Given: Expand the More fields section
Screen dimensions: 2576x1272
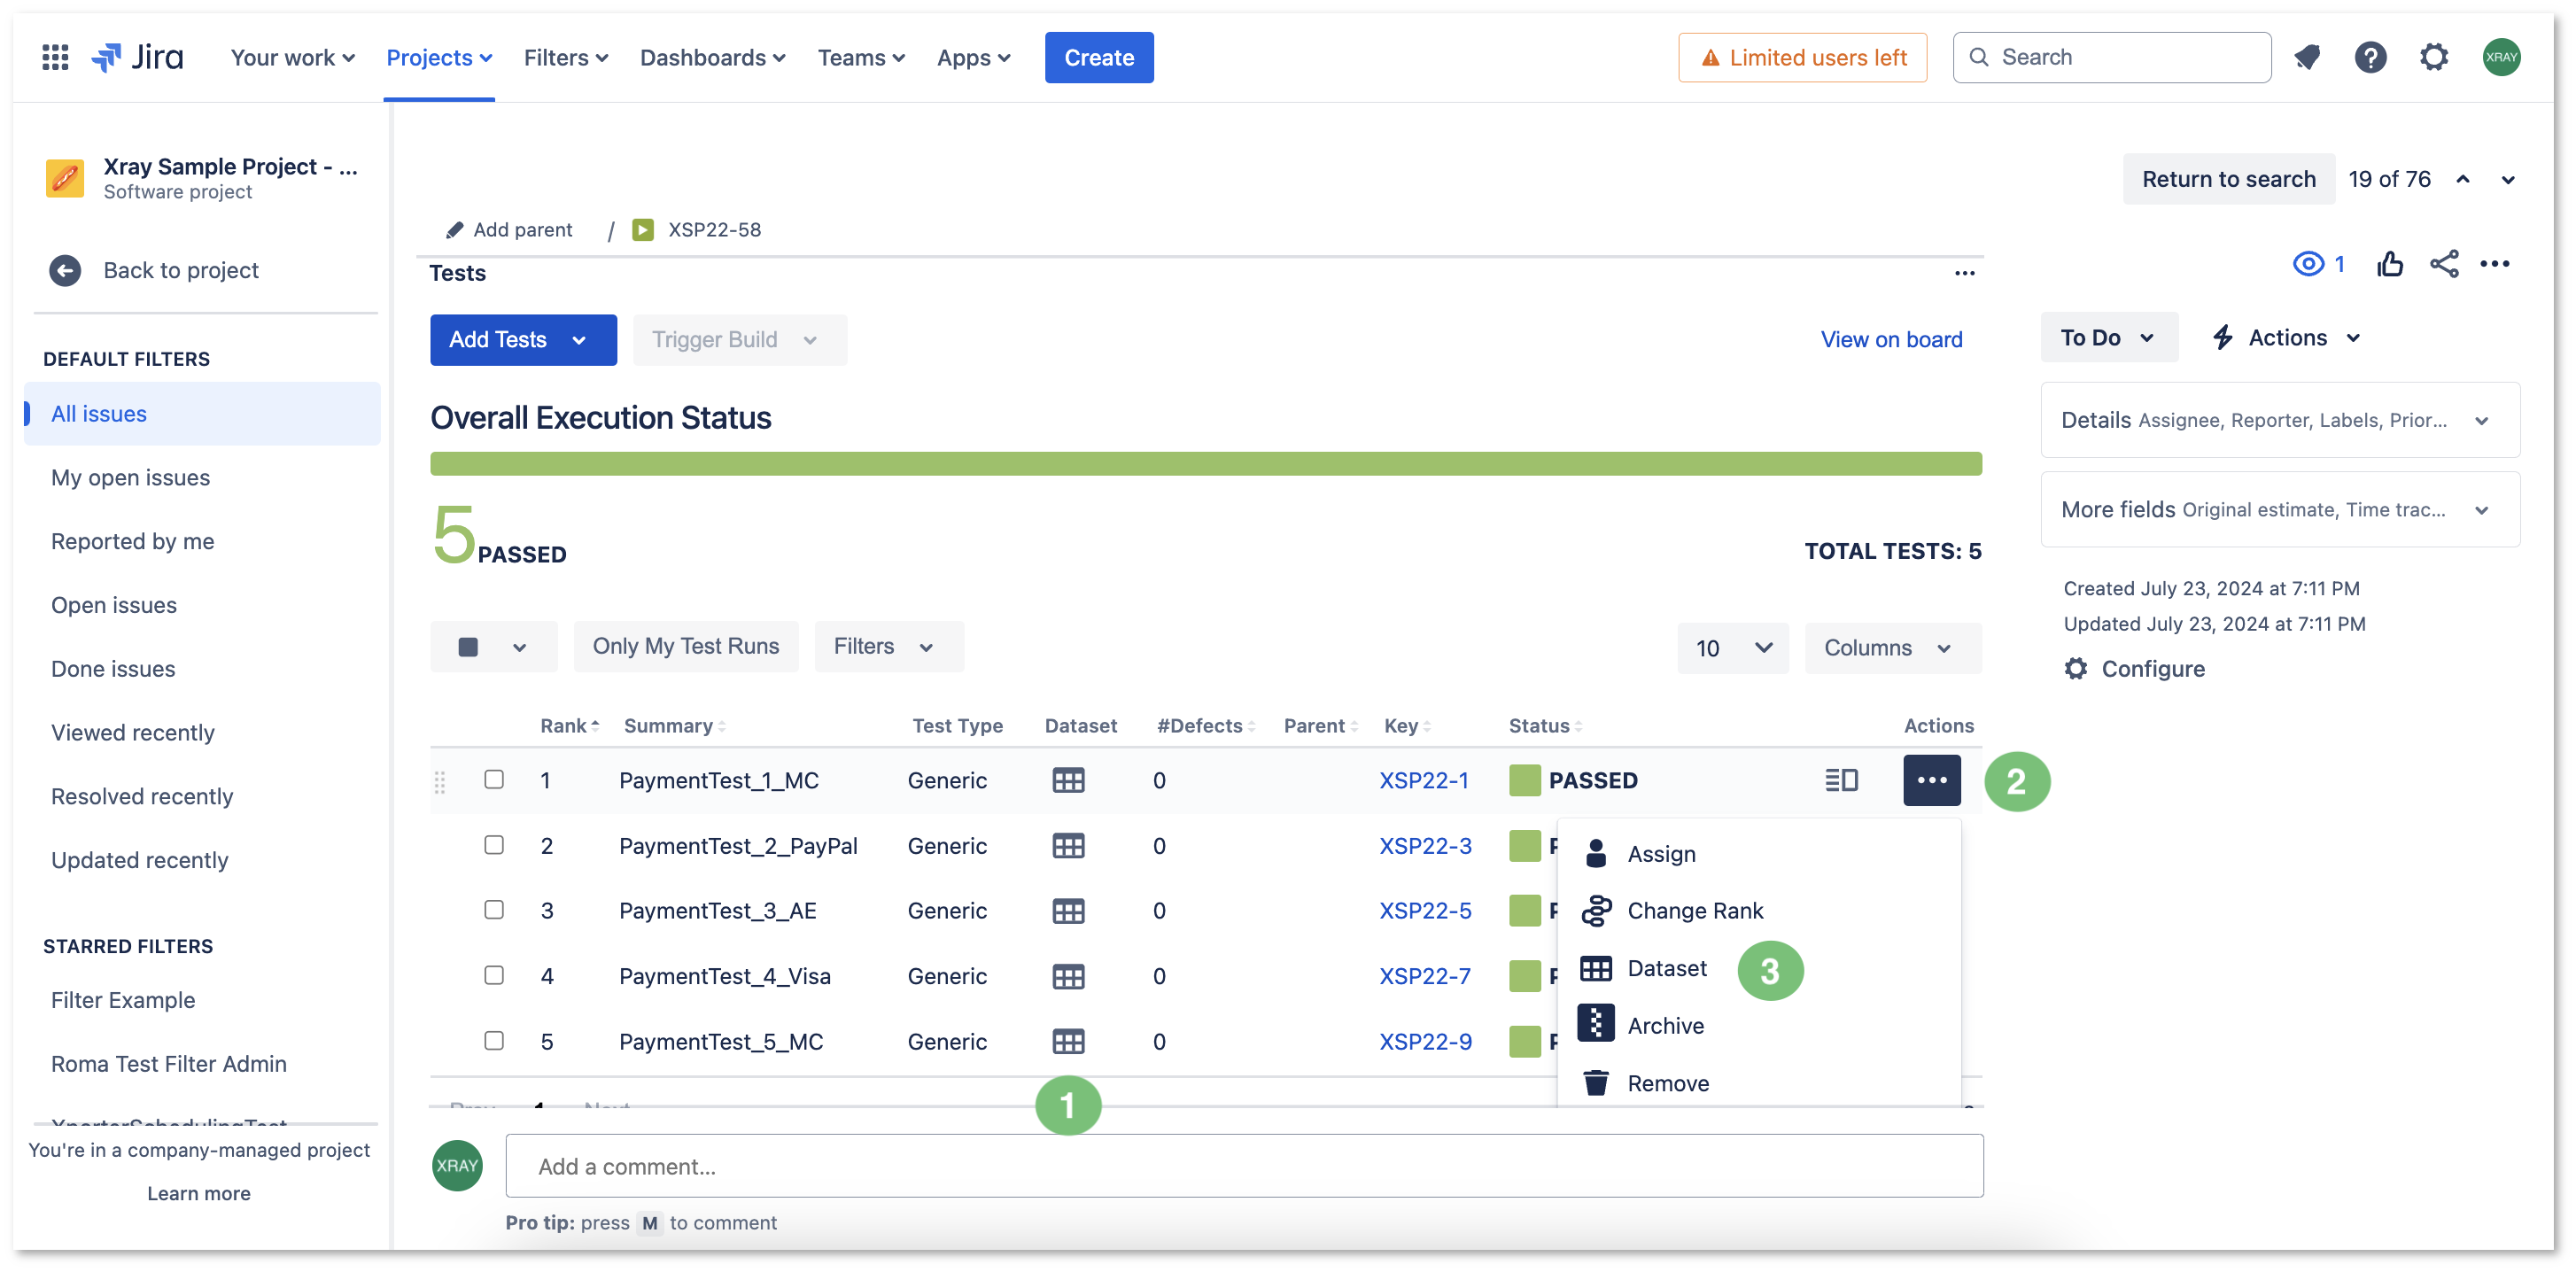Looking at the screenshot, I should (2280, 510).
